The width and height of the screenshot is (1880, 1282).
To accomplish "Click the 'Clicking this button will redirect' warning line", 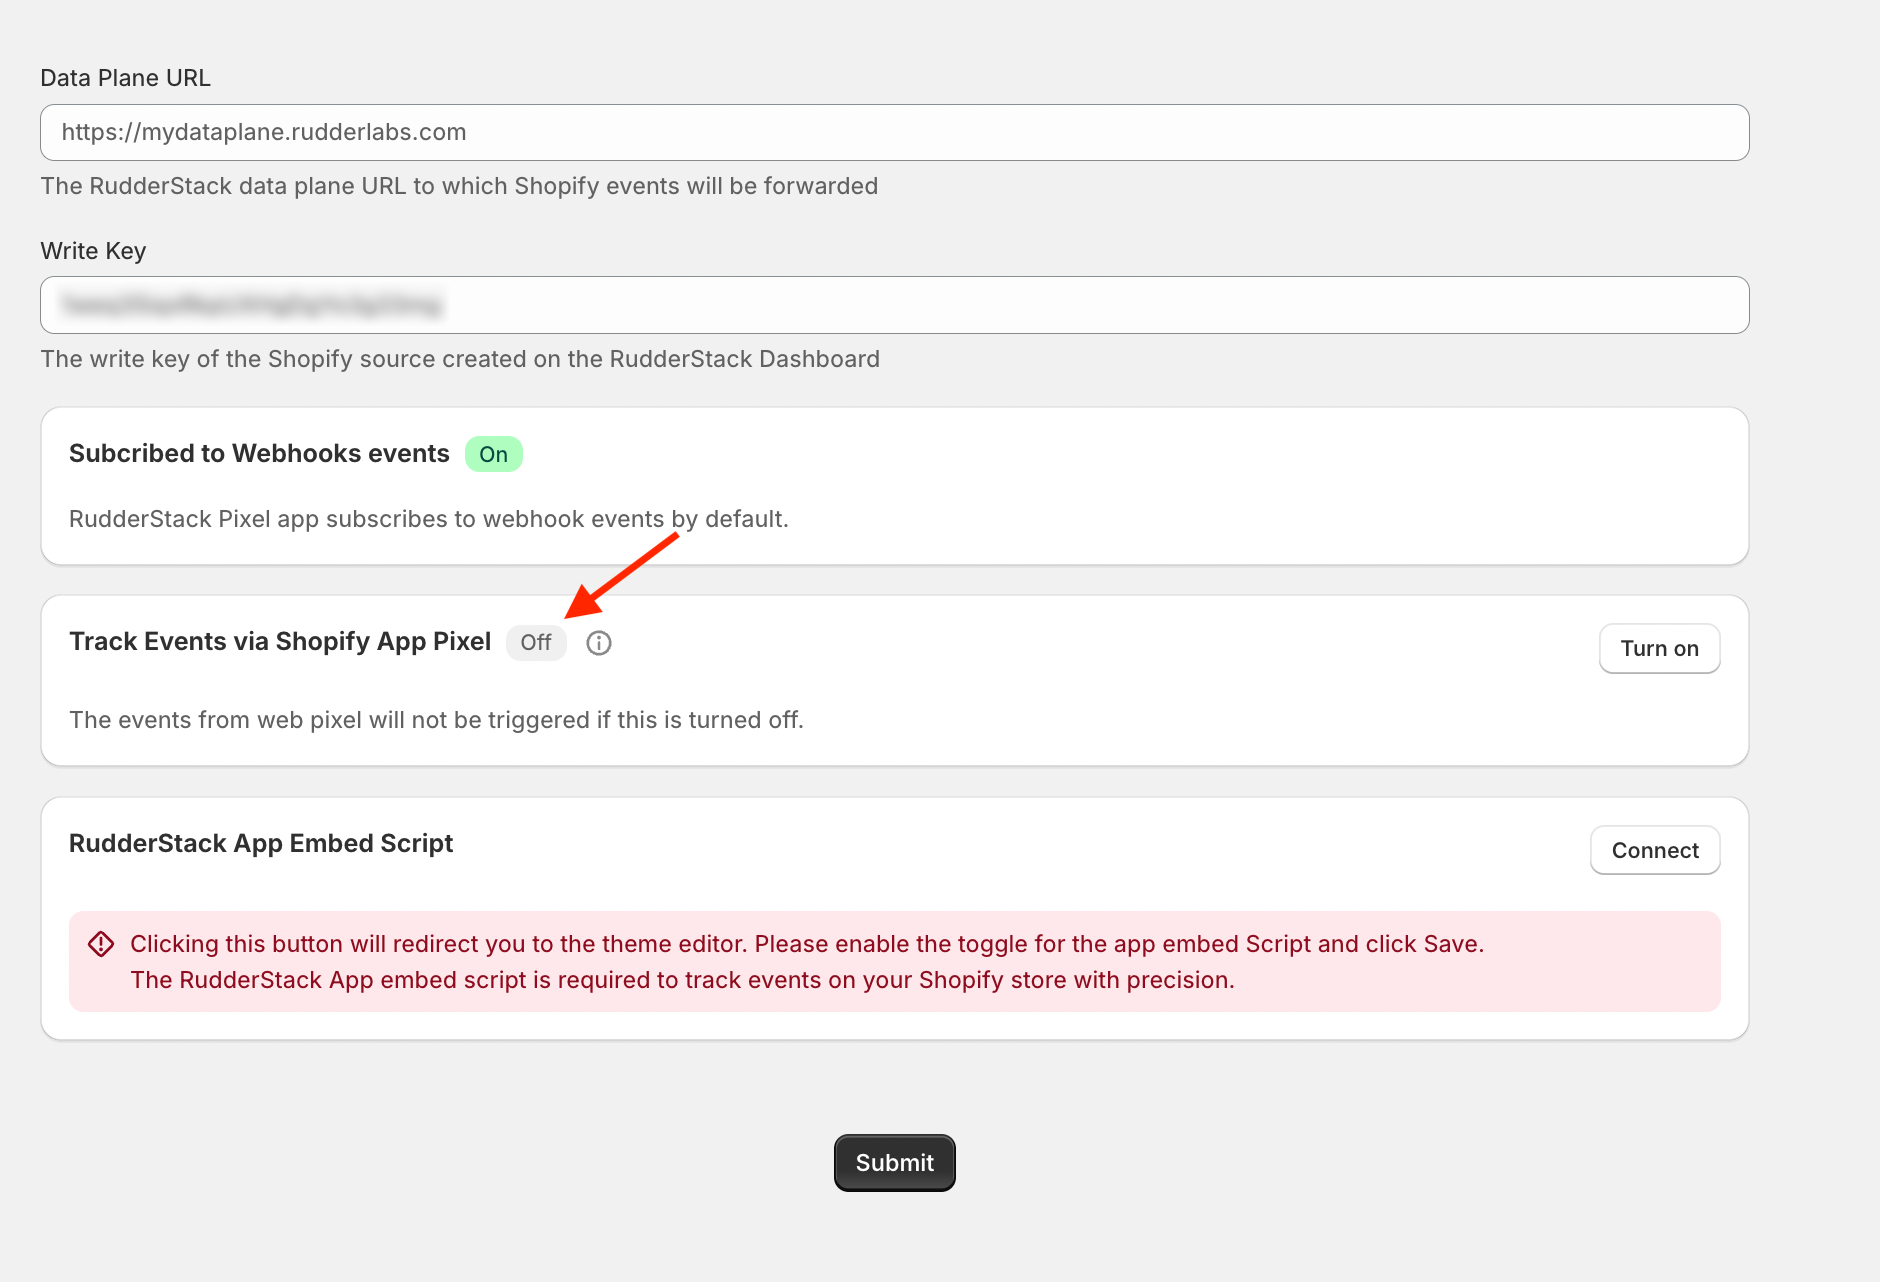I will (x=807, y=944).
